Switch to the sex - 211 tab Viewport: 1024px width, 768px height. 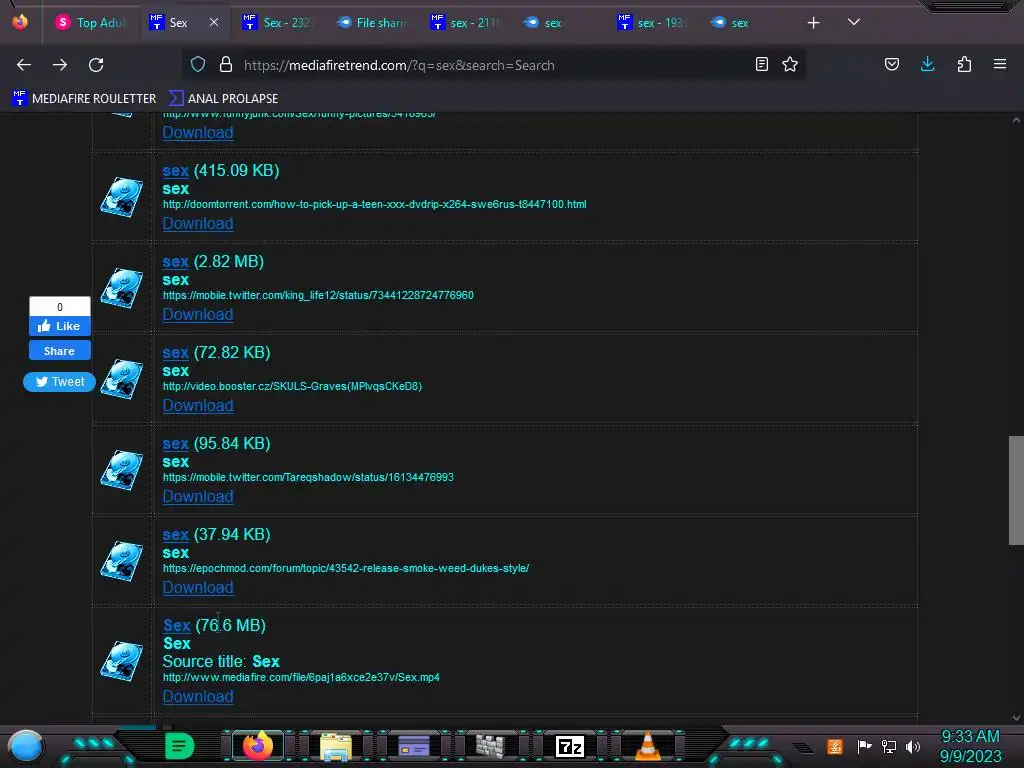tap(465, 23)
